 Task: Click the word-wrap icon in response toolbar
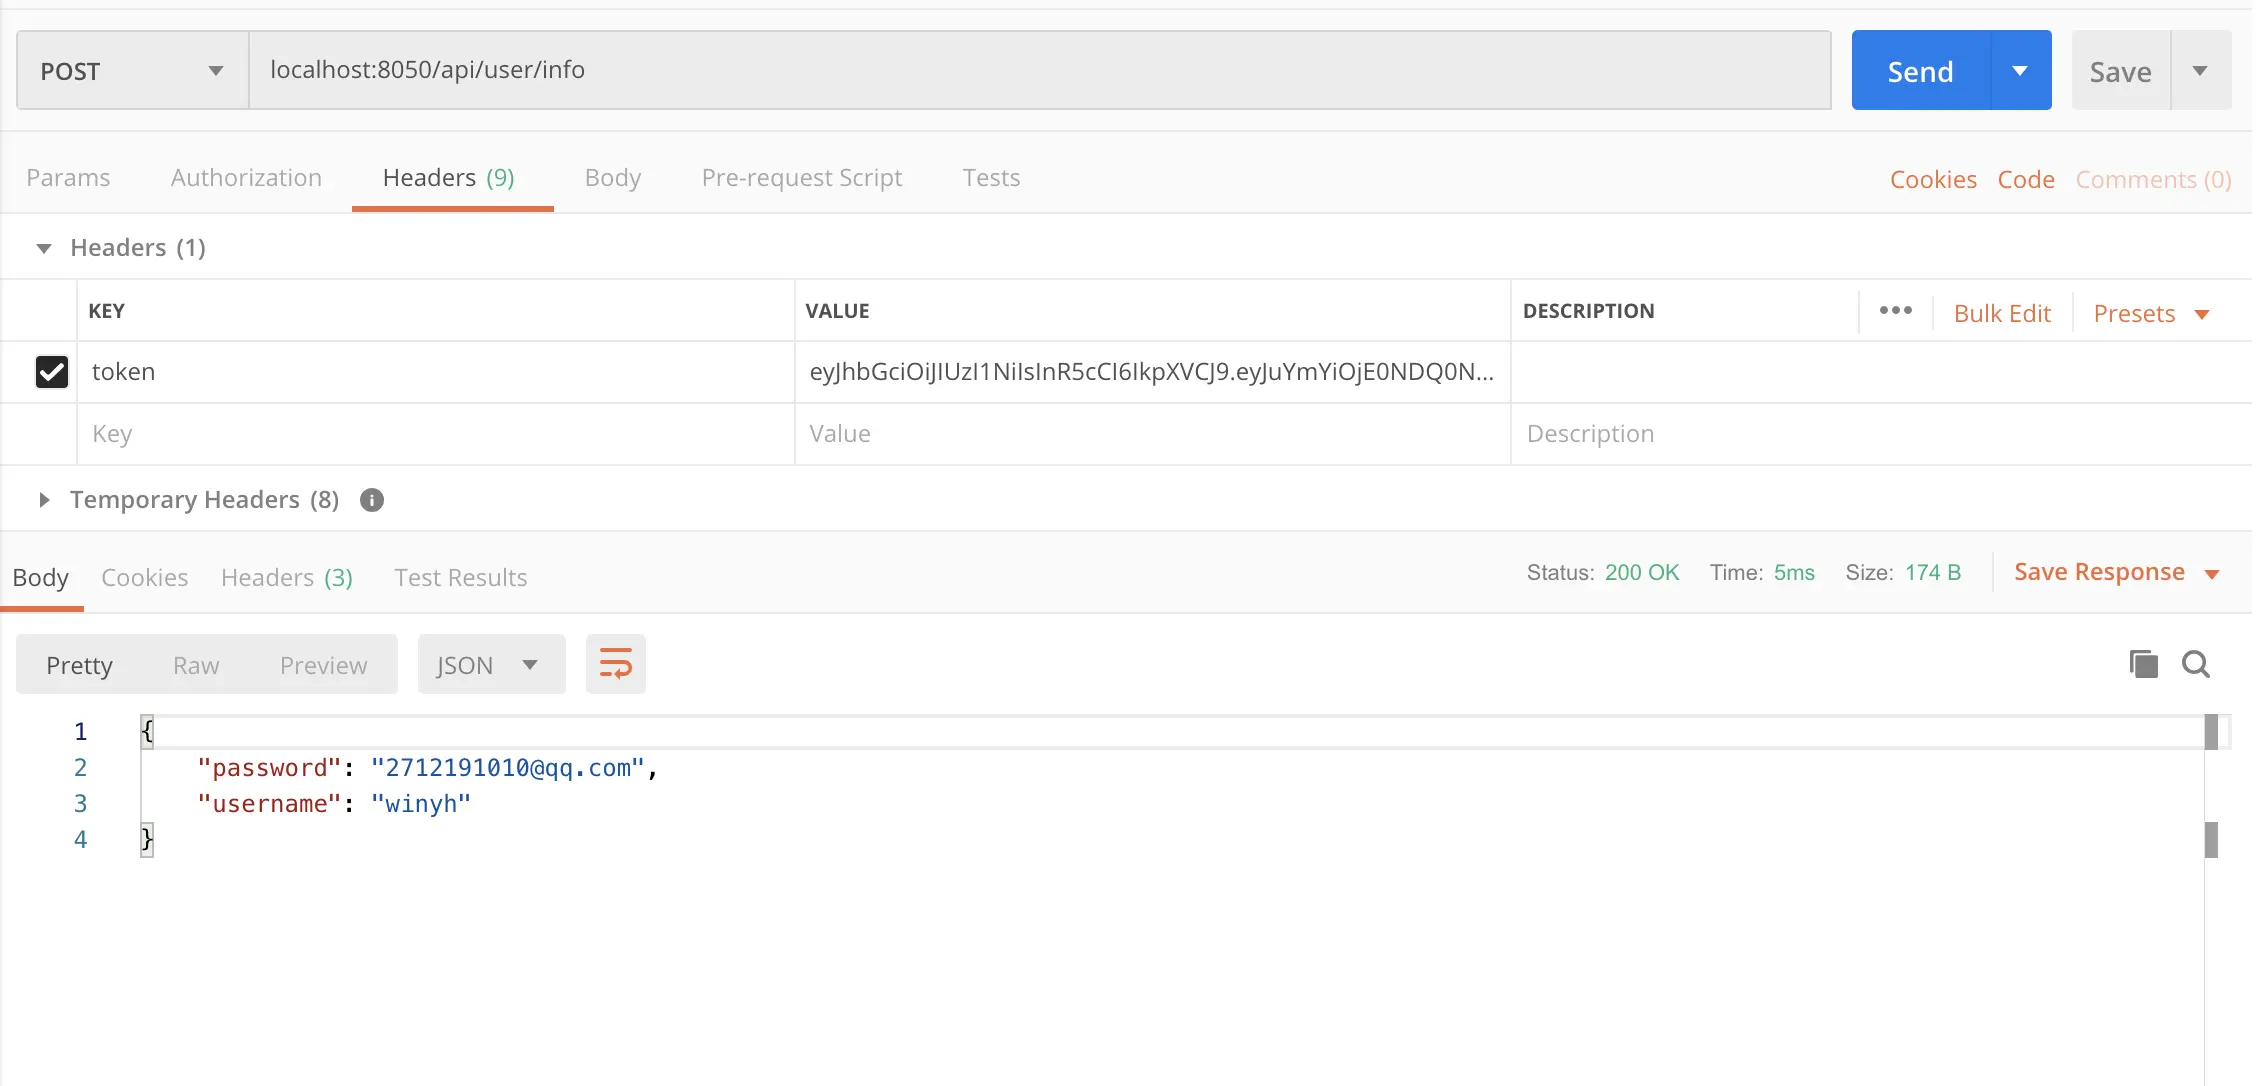615,664
